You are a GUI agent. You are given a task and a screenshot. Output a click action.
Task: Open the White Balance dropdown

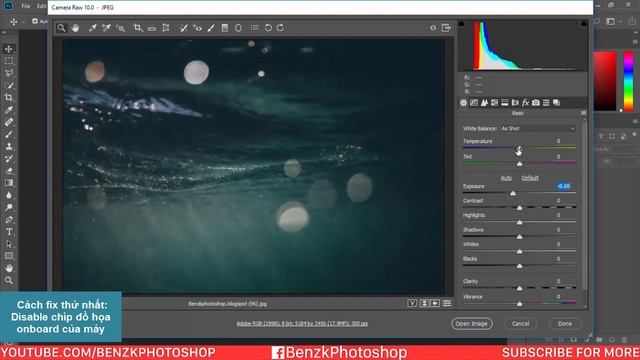538,129
